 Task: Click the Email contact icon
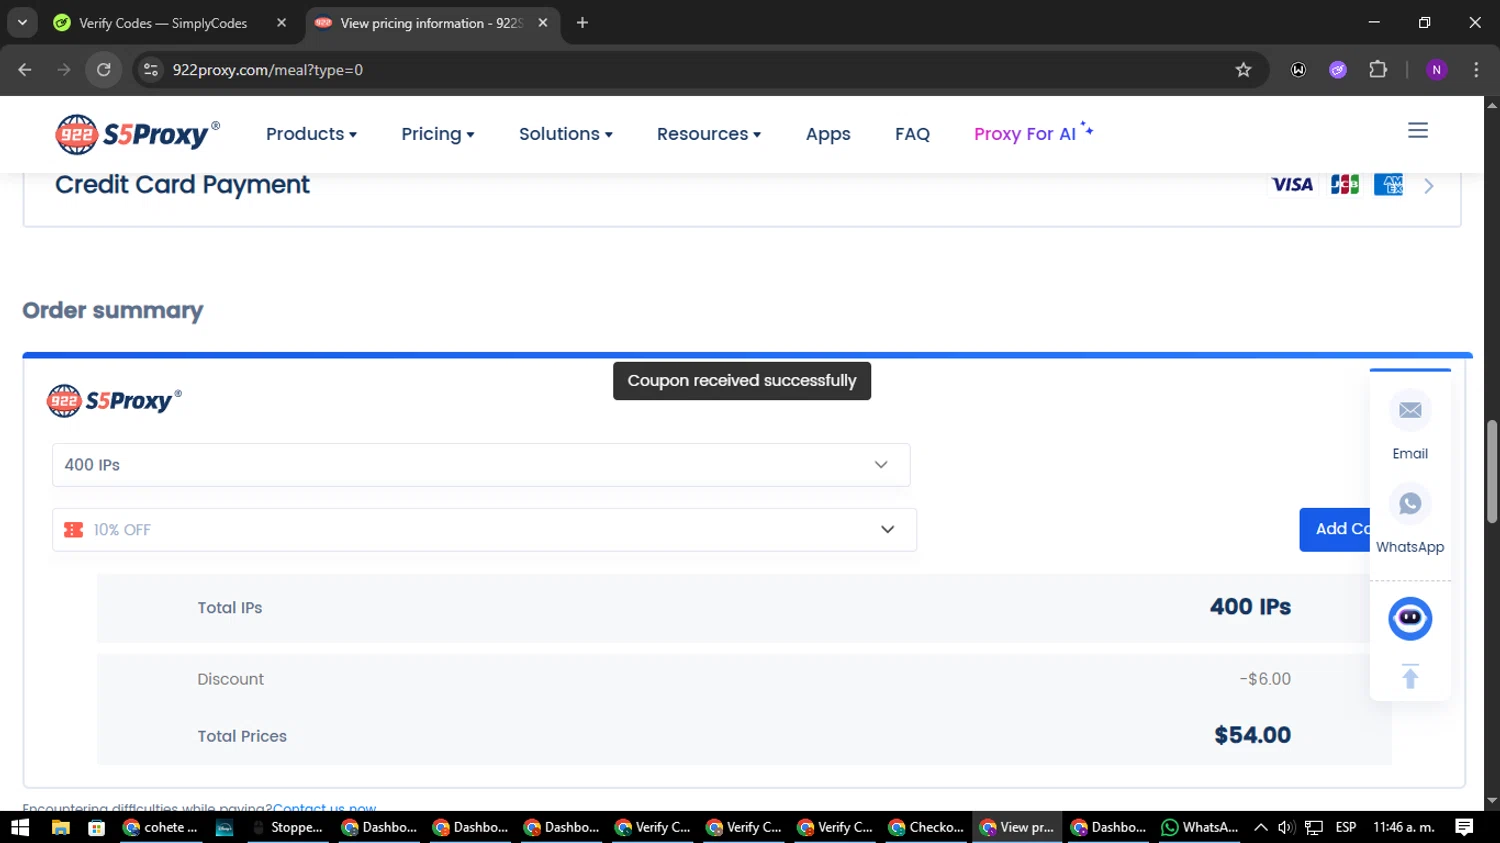(1410, 410)
